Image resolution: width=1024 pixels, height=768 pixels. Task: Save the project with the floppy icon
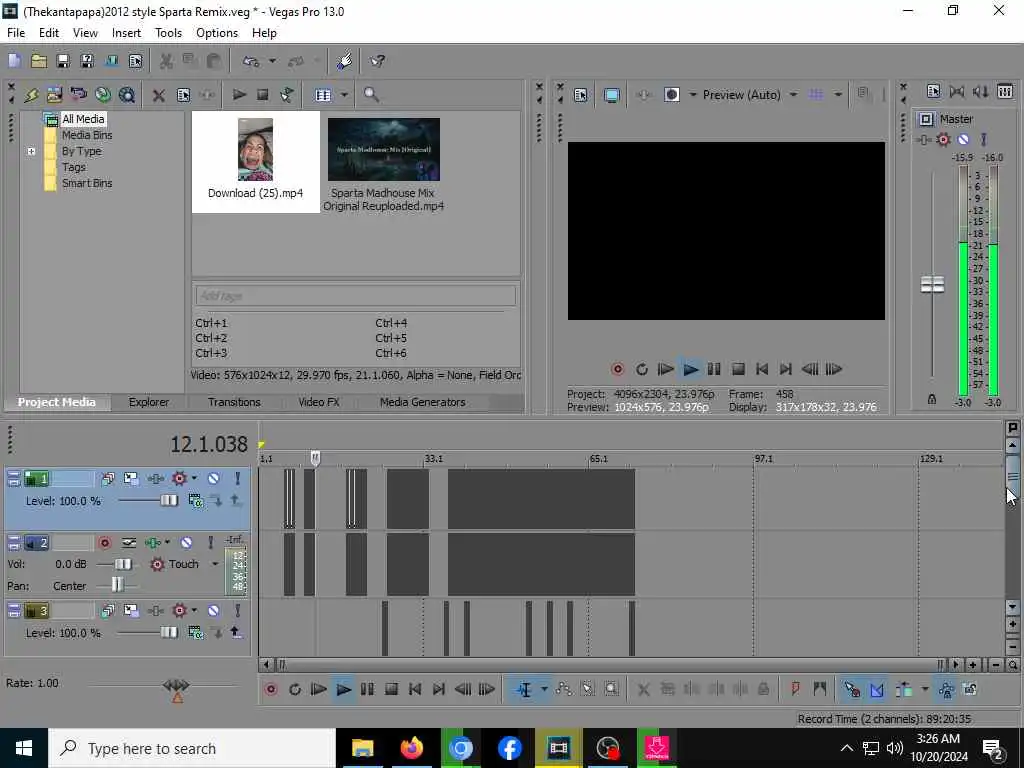tap(63, 61)
